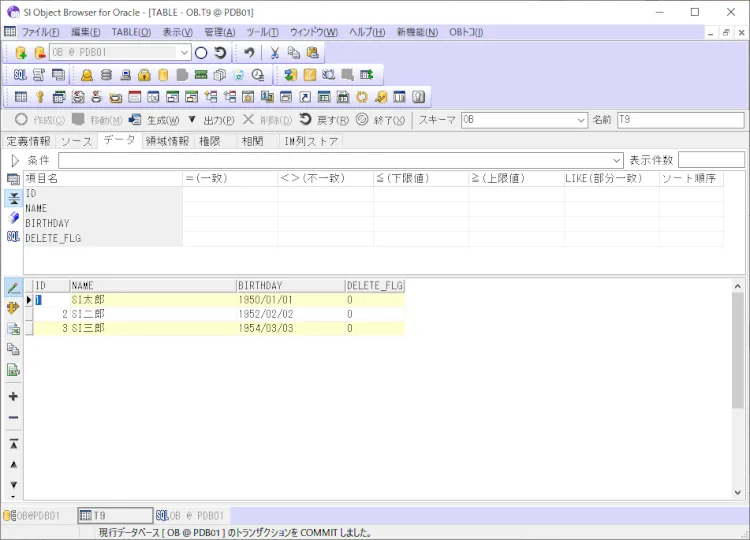Click the SQL icon in second toolbar row
The width and height of the screenshot is (750, 540).
tap(20, 75)
